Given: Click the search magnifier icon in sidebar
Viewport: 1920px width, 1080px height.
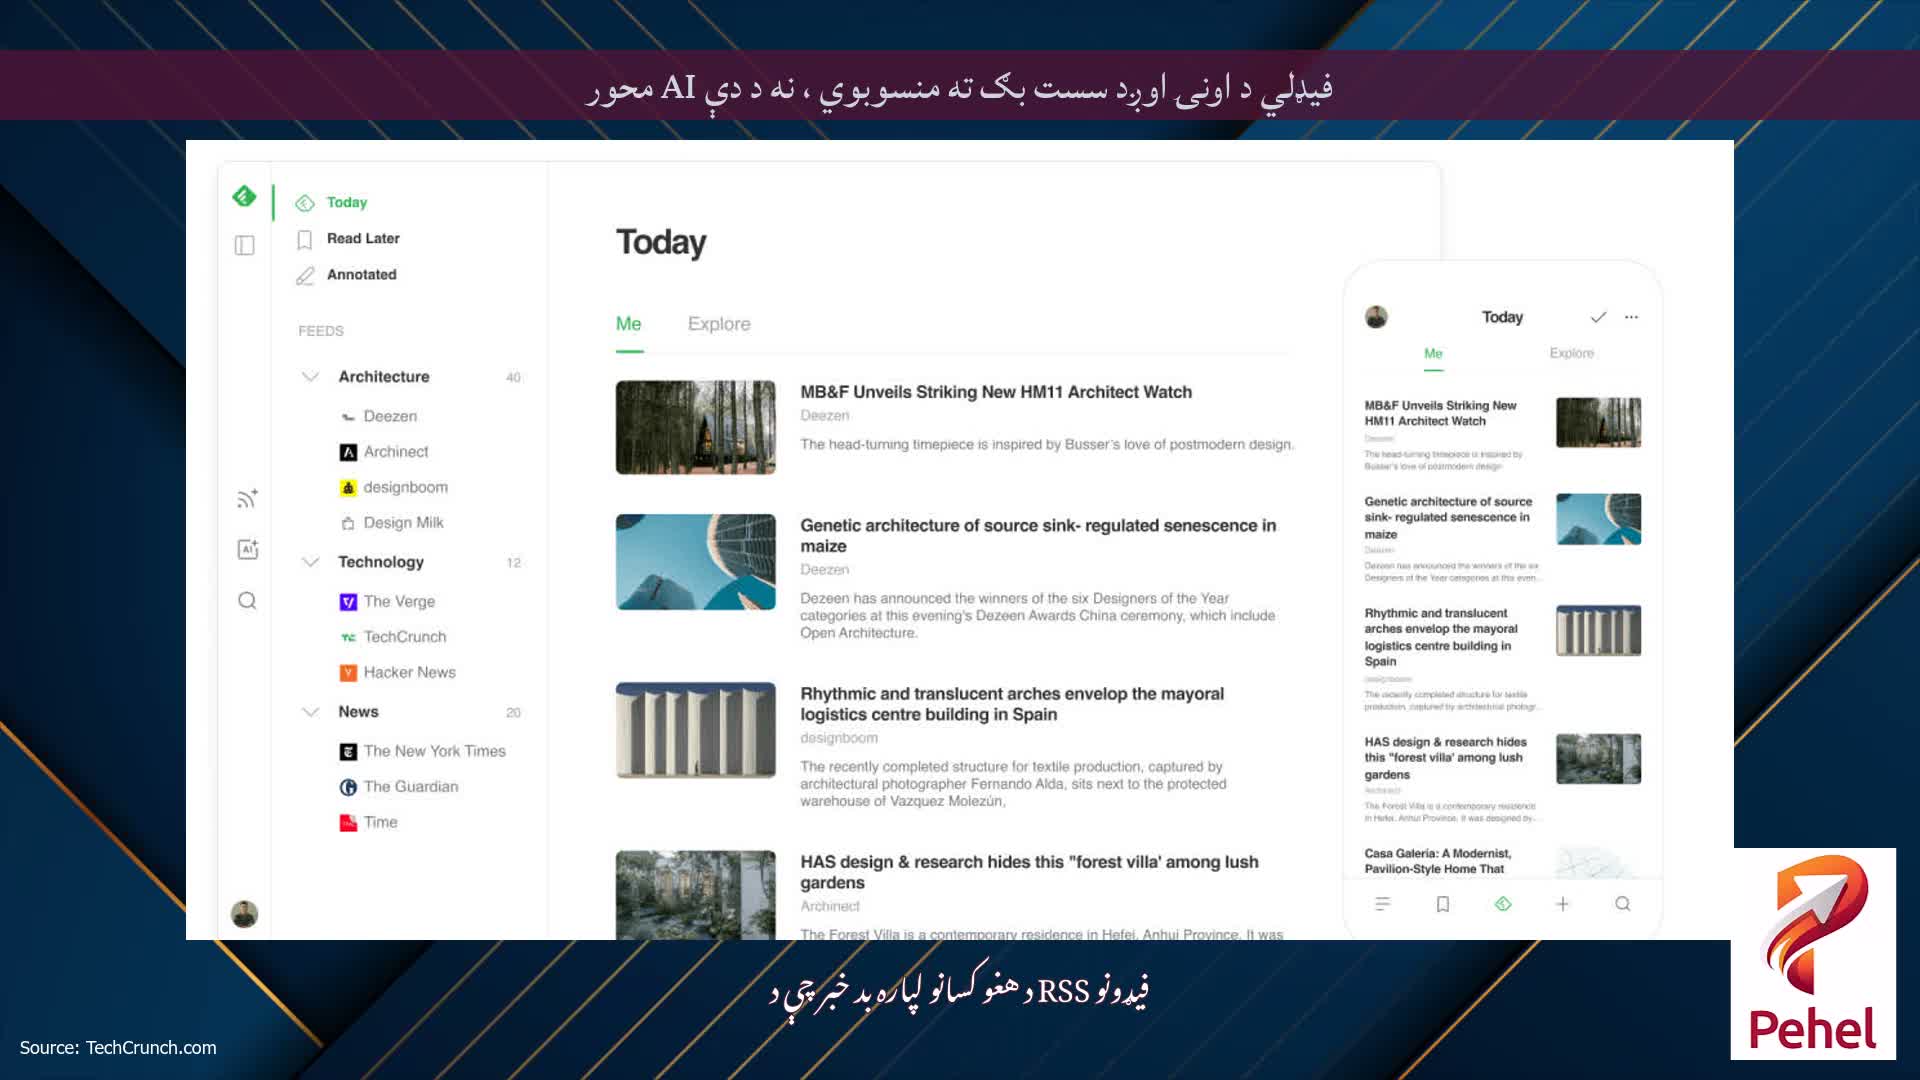Looking at the screenshot, I should (x=247, y=601).
